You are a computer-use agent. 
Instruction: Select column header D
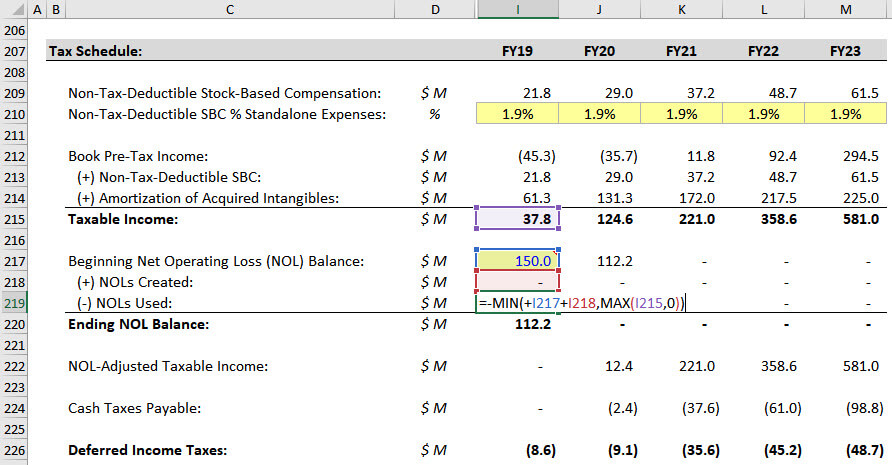[435, 9]
